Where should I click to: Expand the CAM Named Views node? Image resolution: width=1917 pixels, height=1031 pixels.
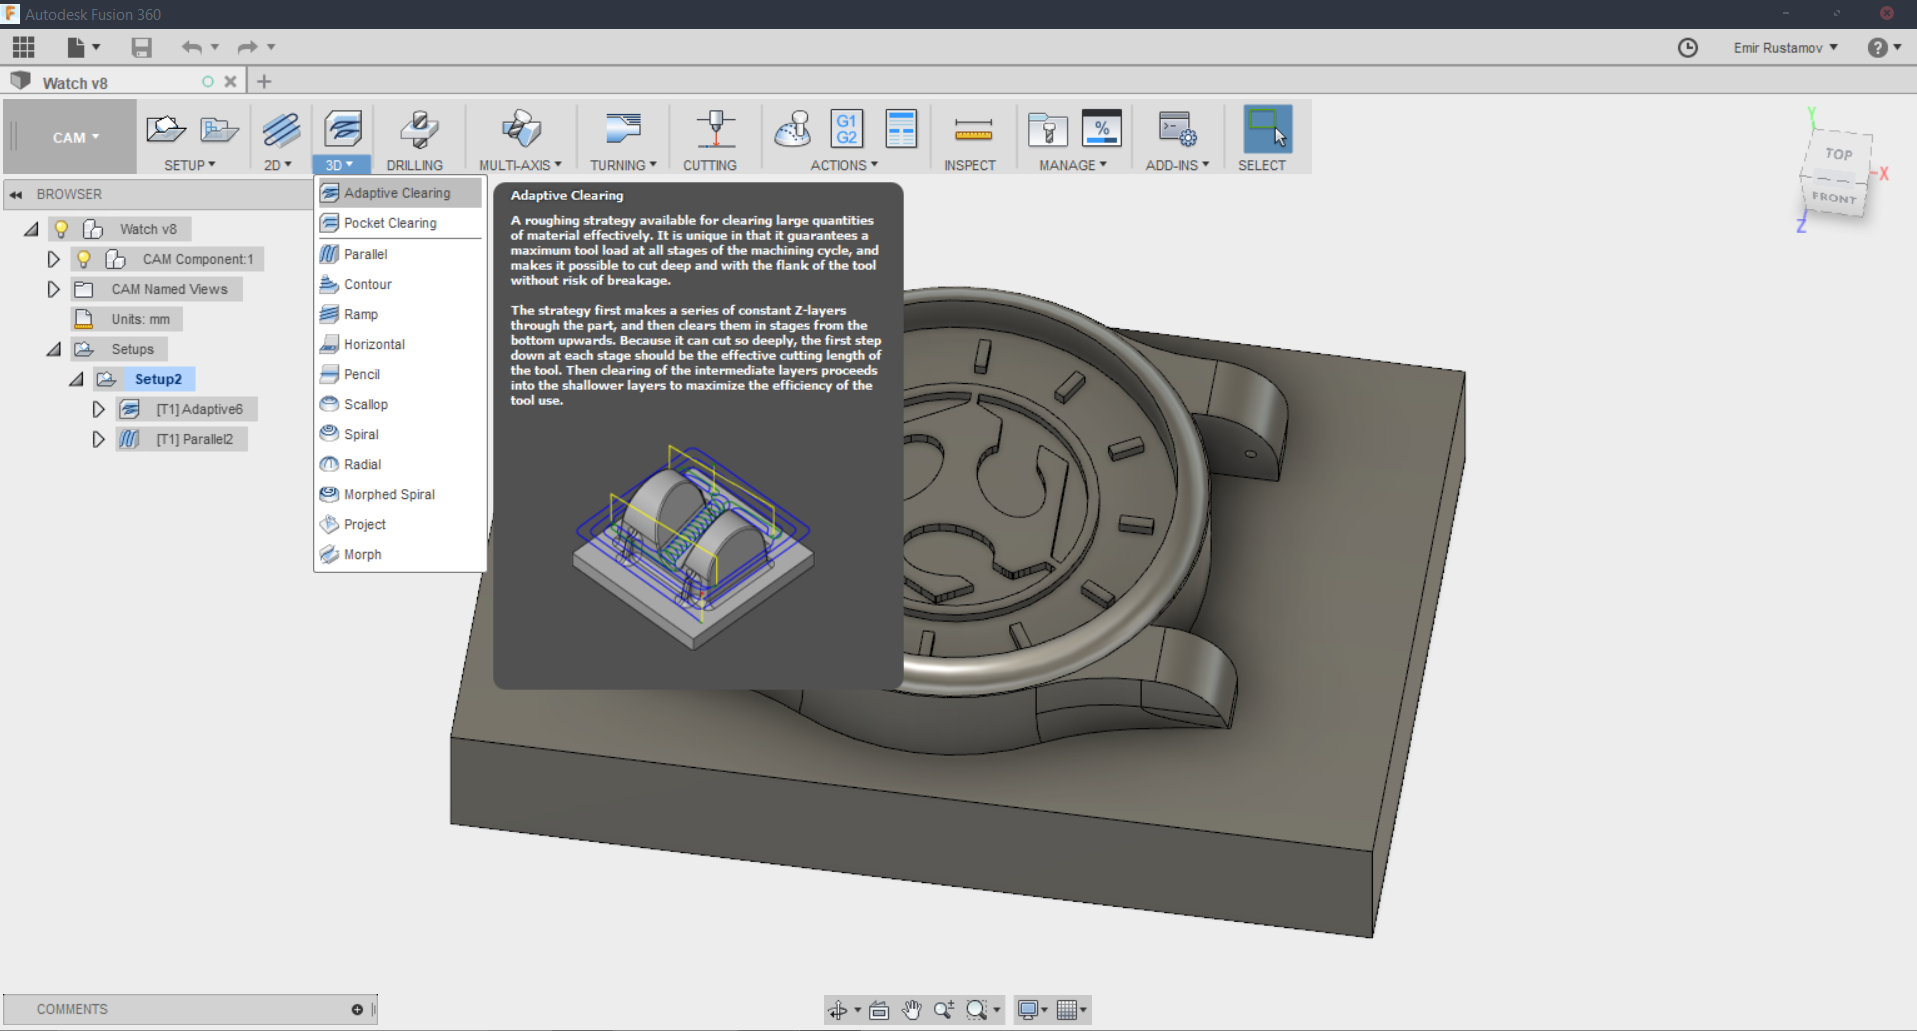(54, 289)
